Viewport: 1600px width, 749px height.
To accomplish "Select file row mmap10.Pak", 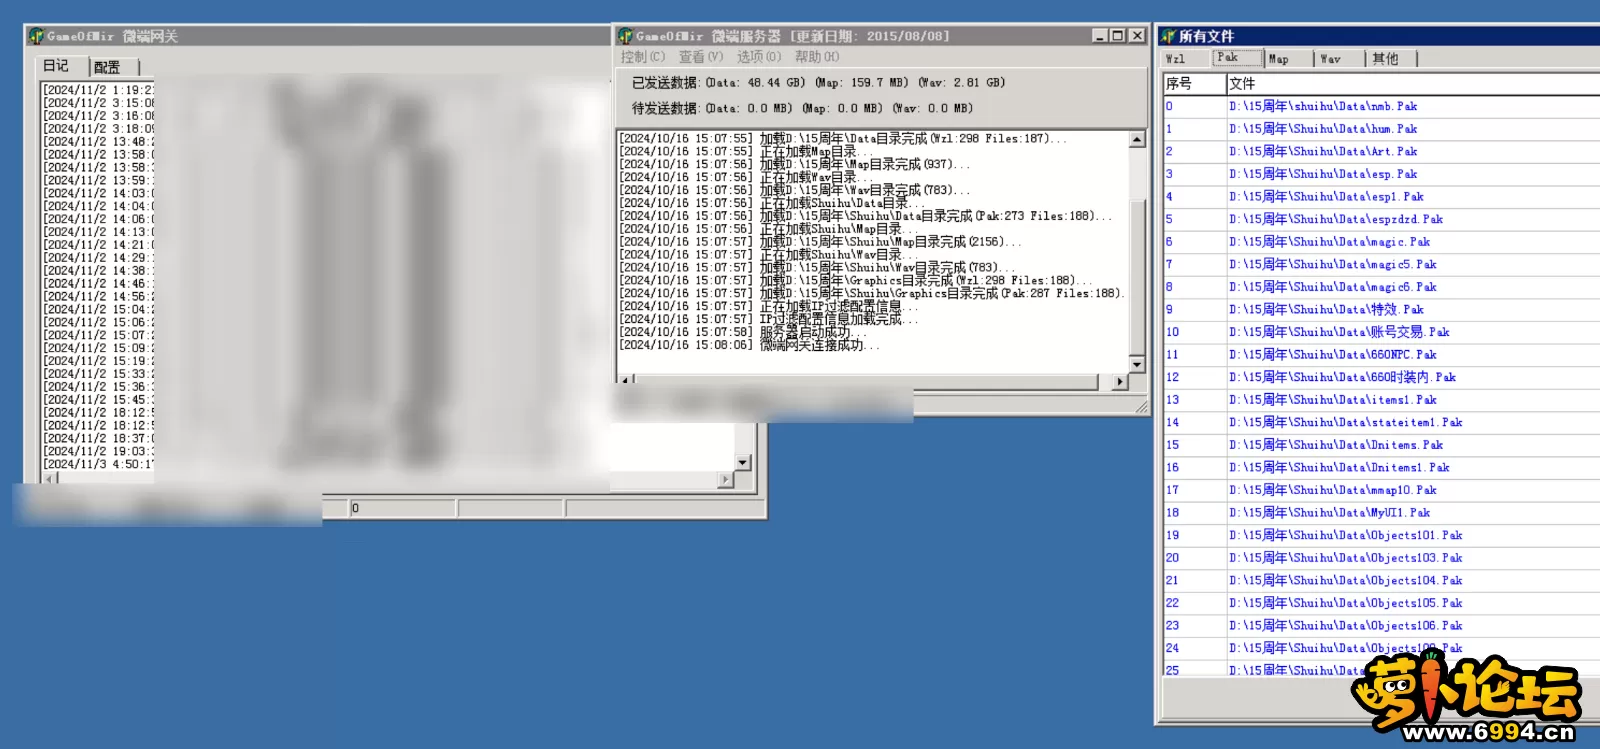I will point(1381,490).
